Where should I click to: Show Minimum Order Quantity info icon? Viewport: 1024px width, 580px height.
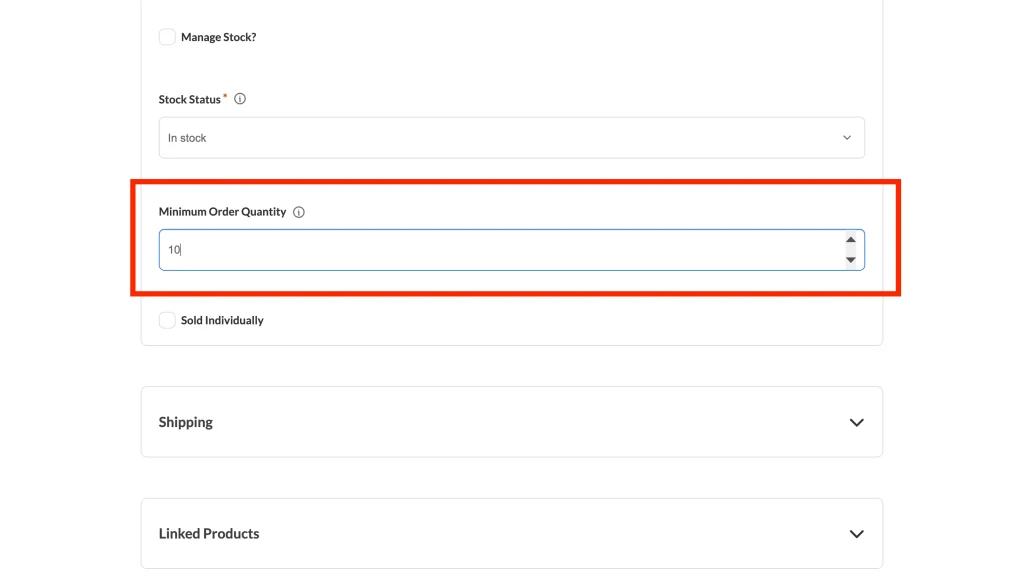coord(298,212)
